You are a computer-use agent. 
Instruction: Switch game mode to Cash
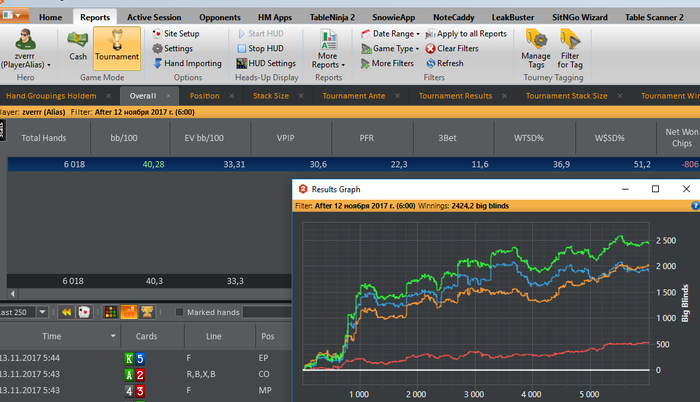click(x=78, y=47)
